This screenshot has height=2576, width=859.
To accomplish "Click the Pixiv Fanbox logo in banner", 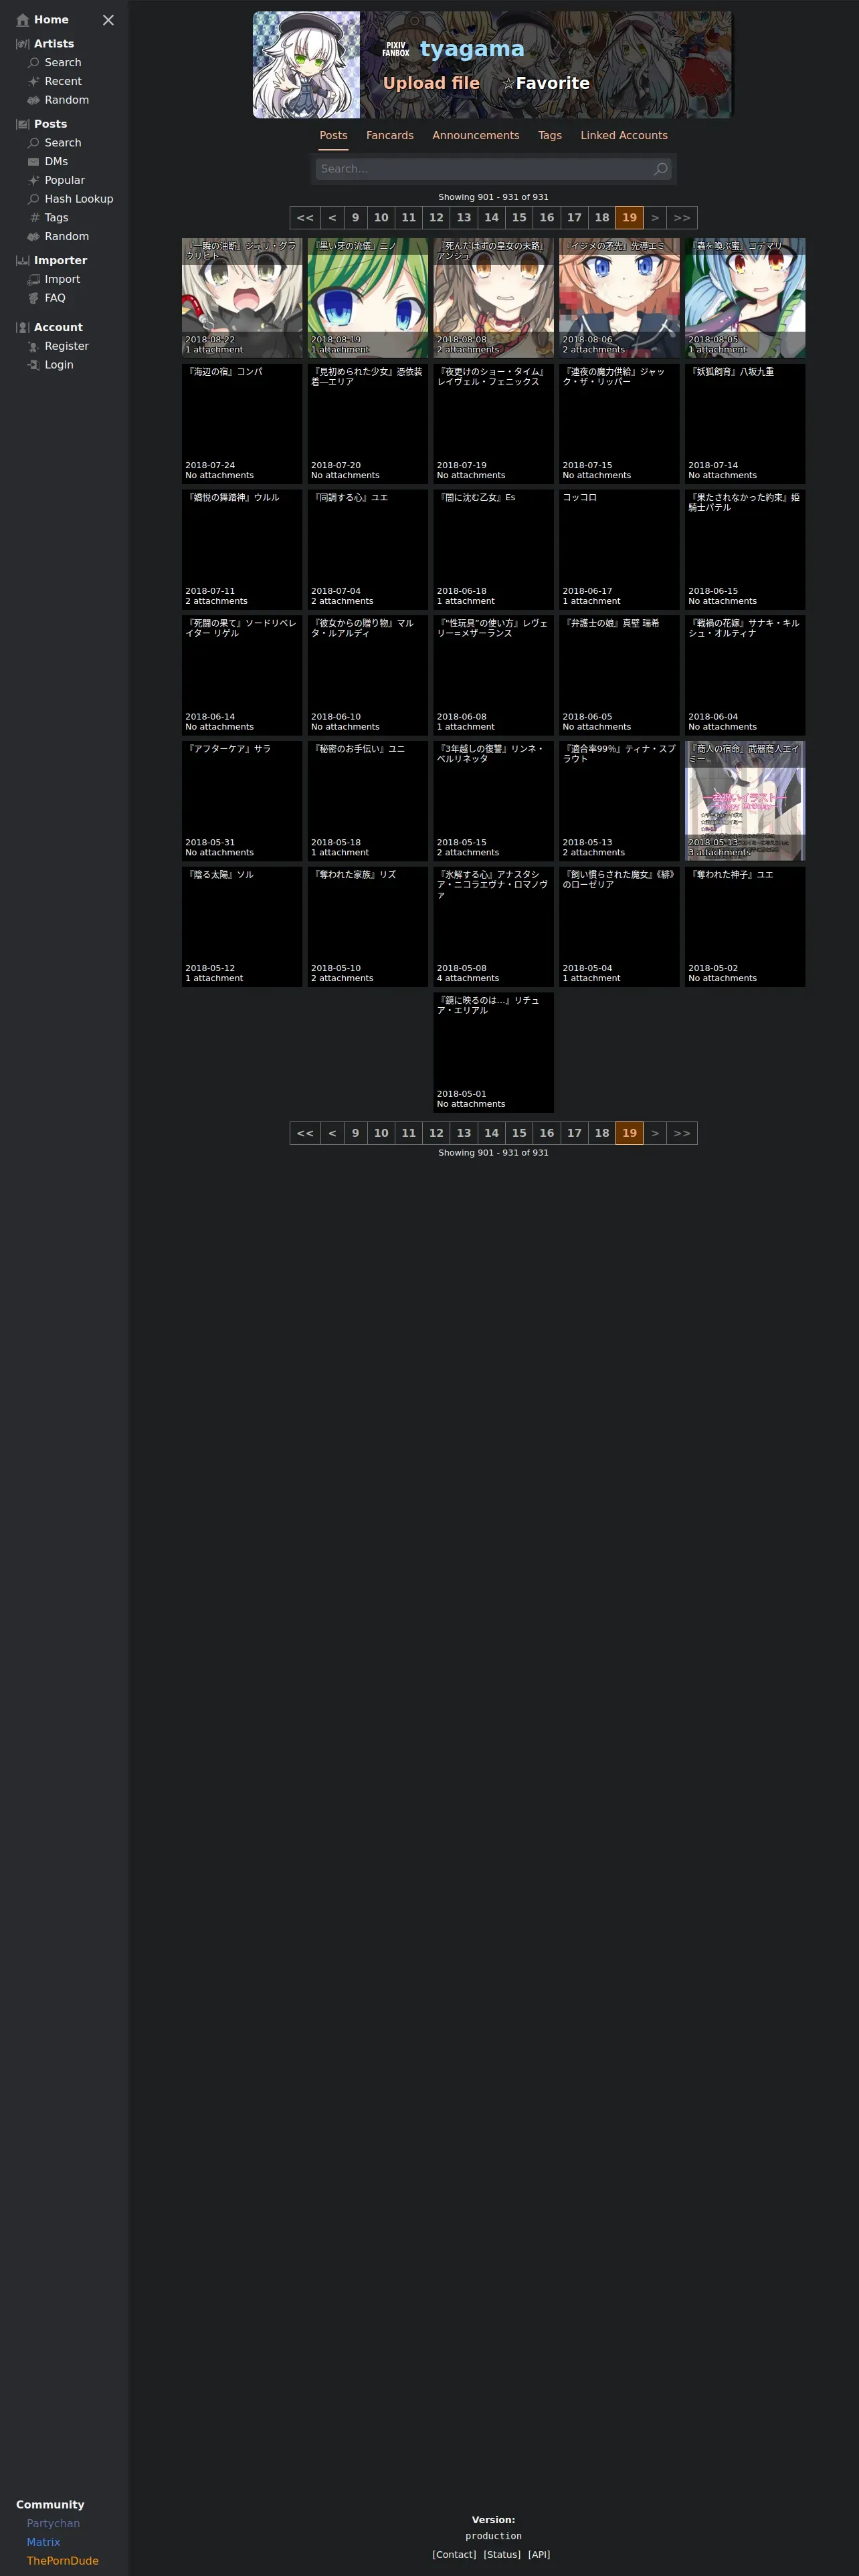I will click(396, 49).
